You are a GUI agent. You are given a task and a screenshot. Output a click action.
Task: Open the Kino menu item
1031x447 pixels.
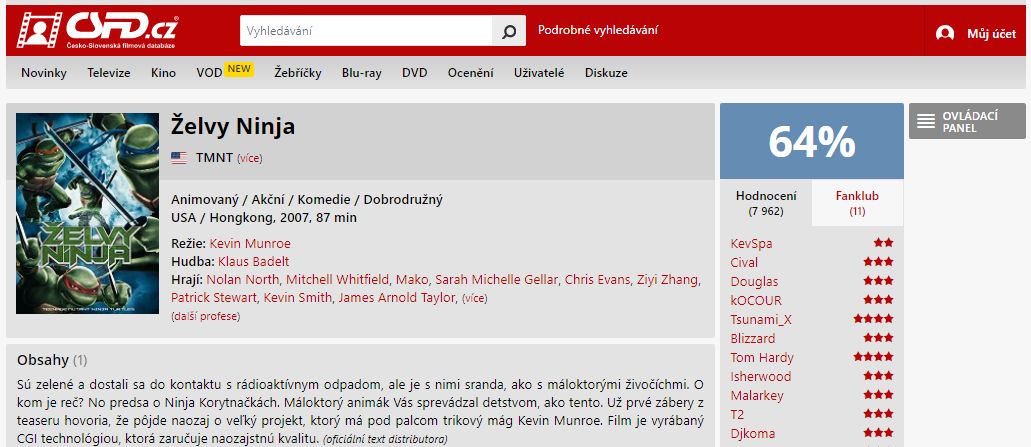[x=163, y=73]
